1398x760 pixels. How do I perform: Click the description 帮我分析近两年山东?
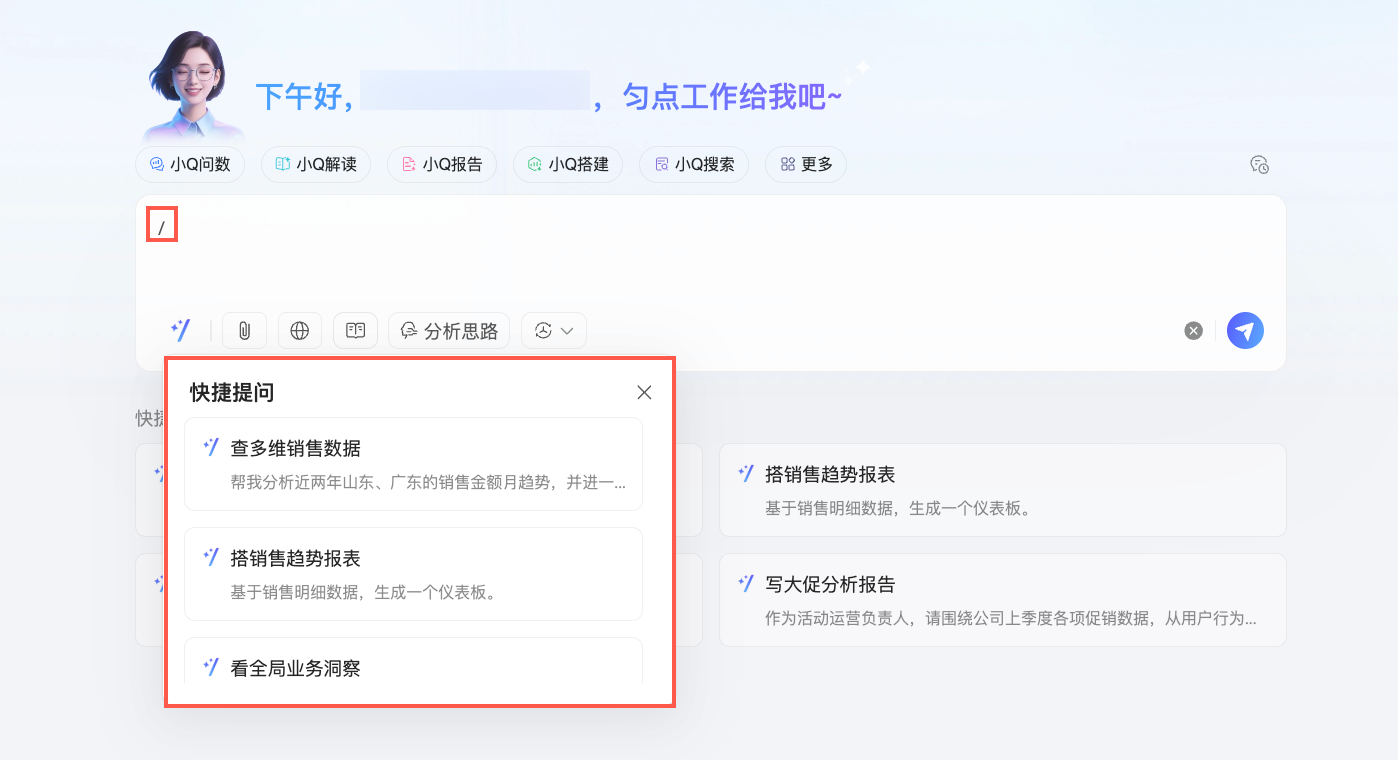(x=429, y=482)
